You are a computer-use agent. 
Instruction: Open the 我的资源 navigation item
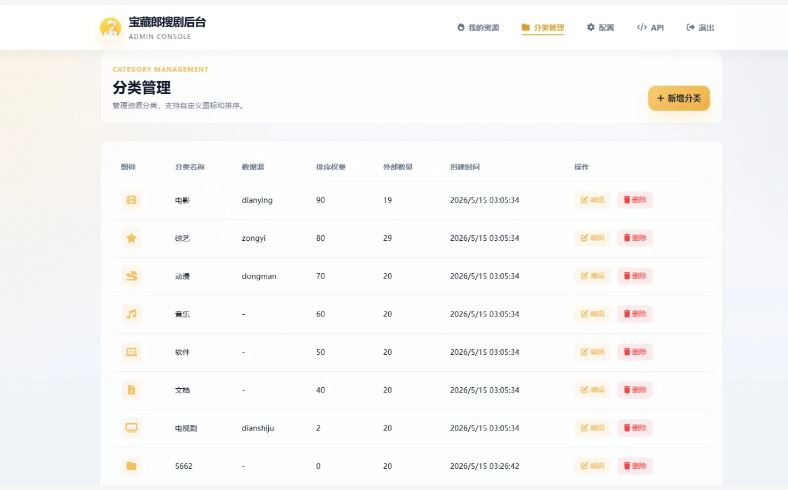point(478,27)
